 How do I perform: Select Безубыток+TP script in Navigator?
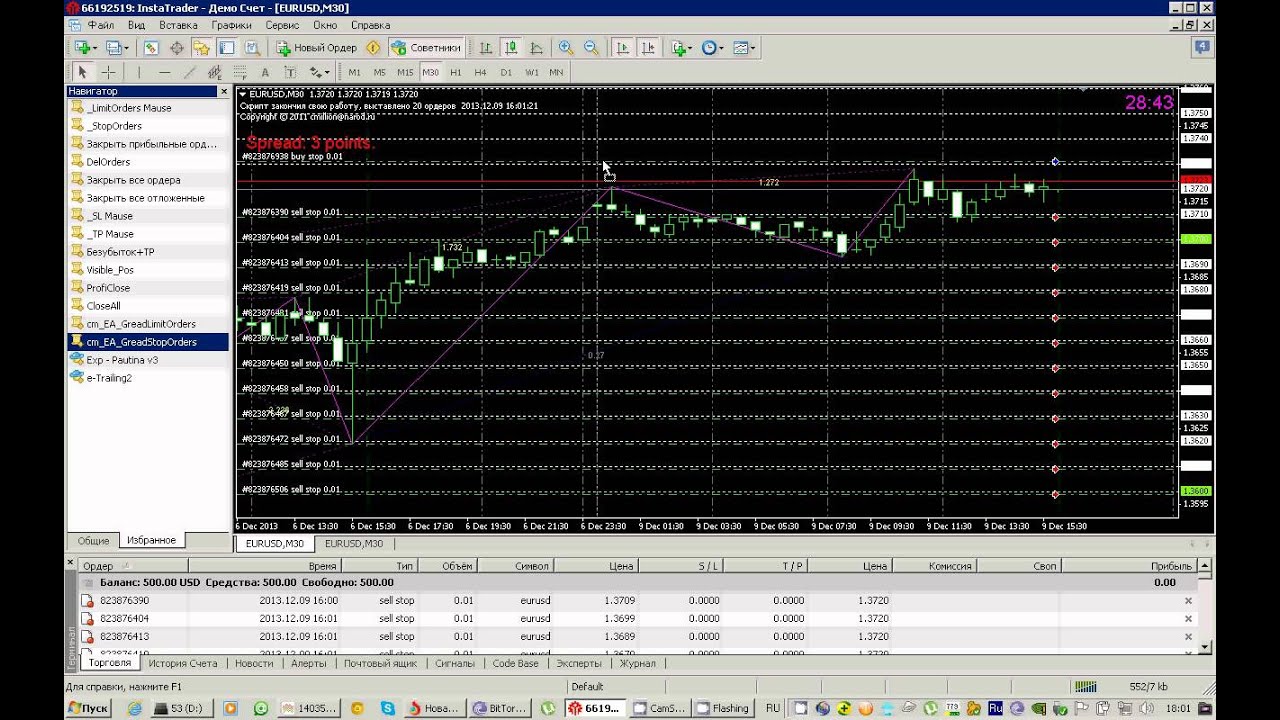click(120, 252)
